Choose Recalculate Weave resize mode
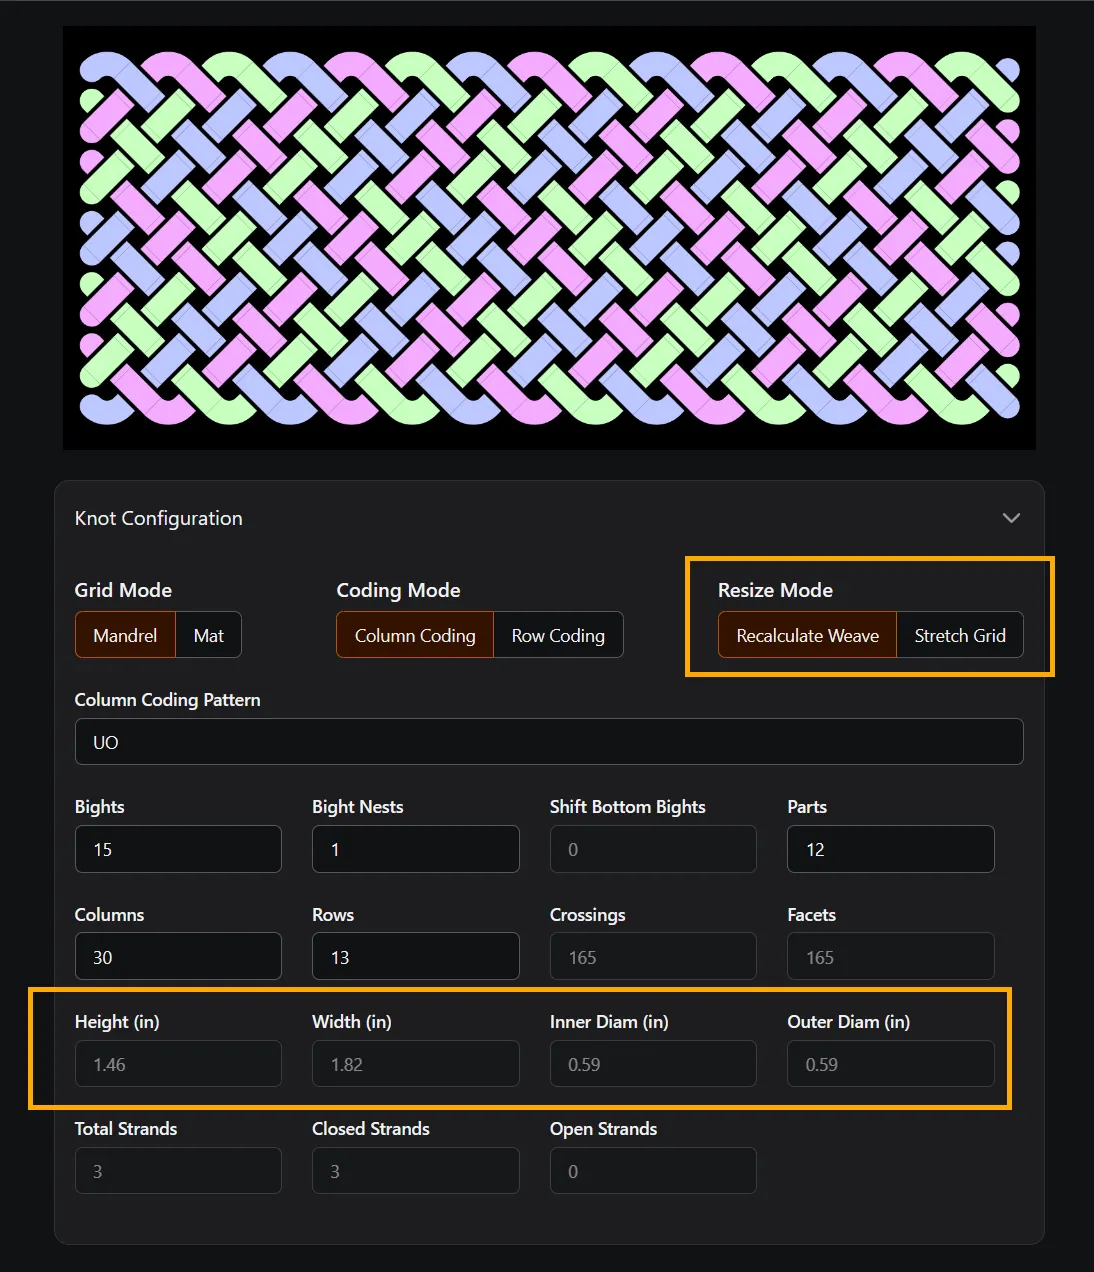This screenshot has height=1272, width=1094. tap(807, 635)
